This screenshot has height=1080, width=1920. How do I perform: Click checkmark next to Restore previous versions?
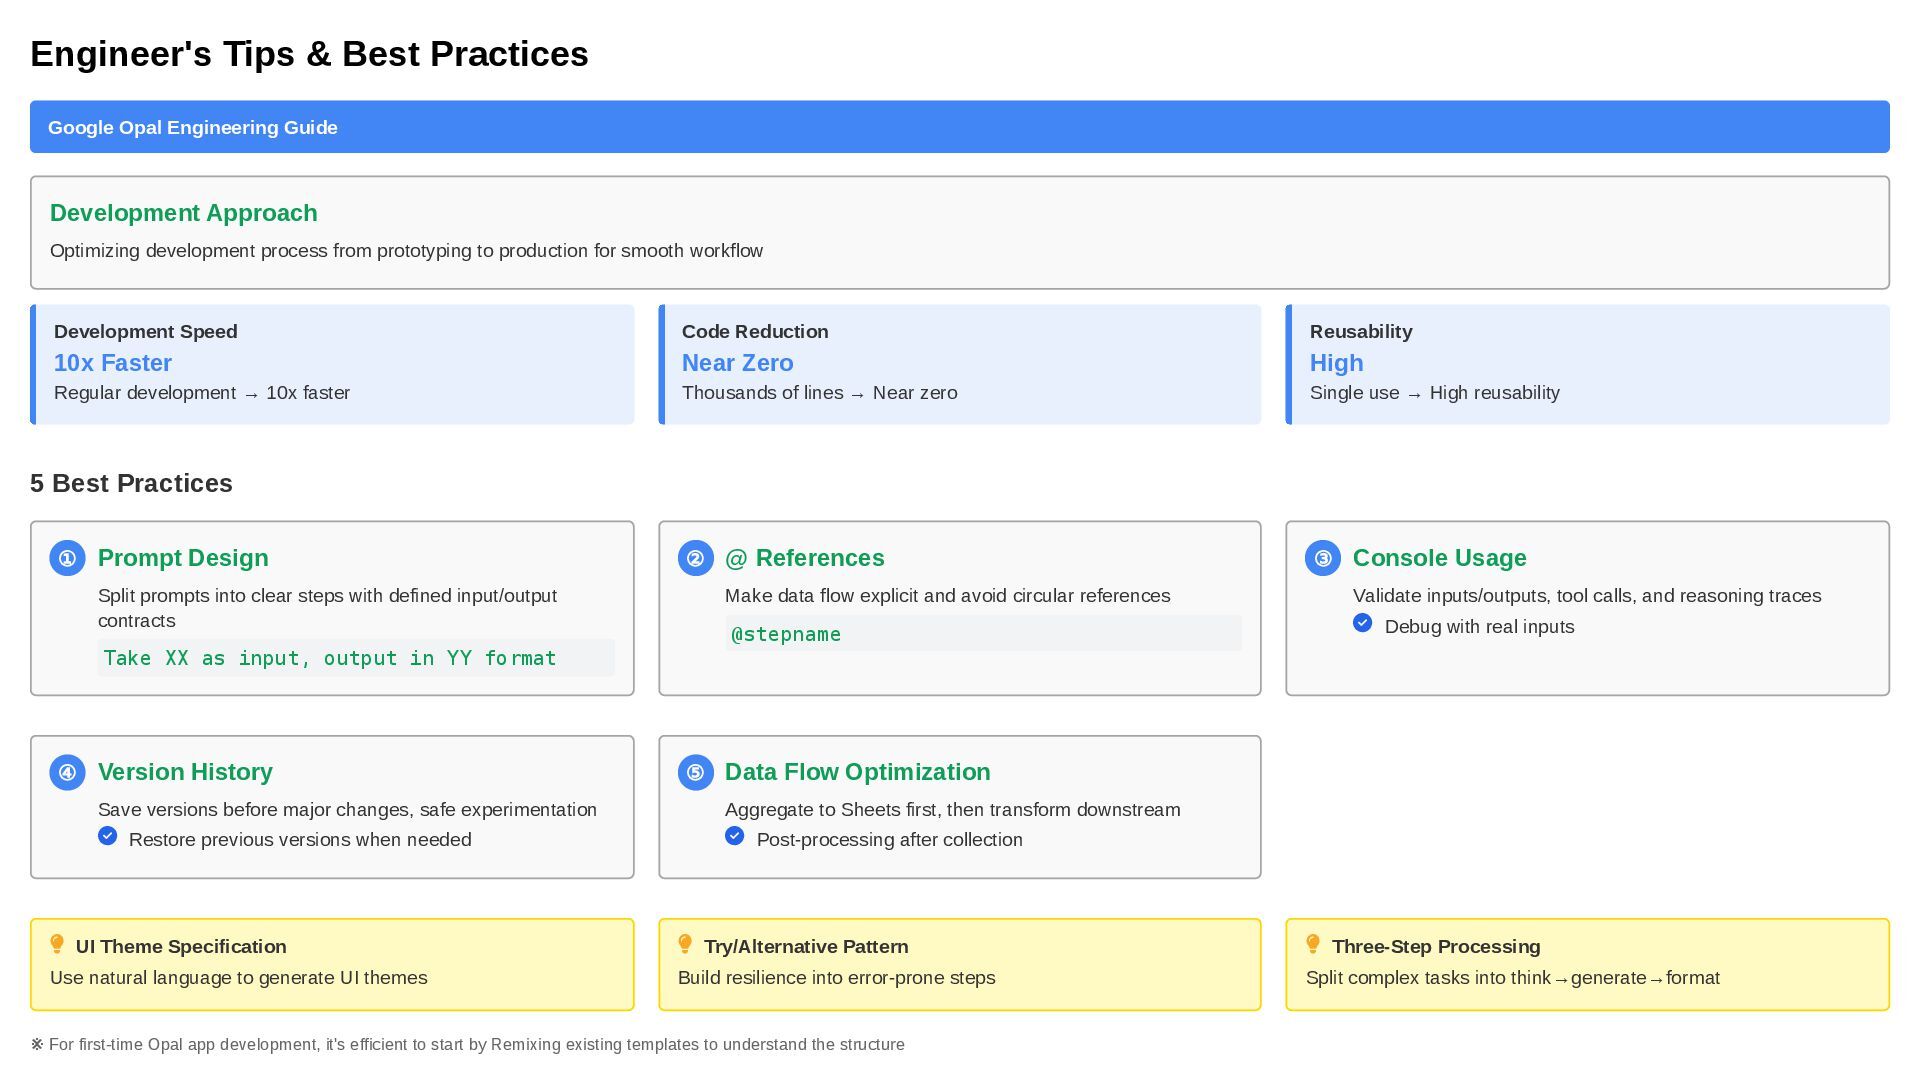(x=107, y=836)
